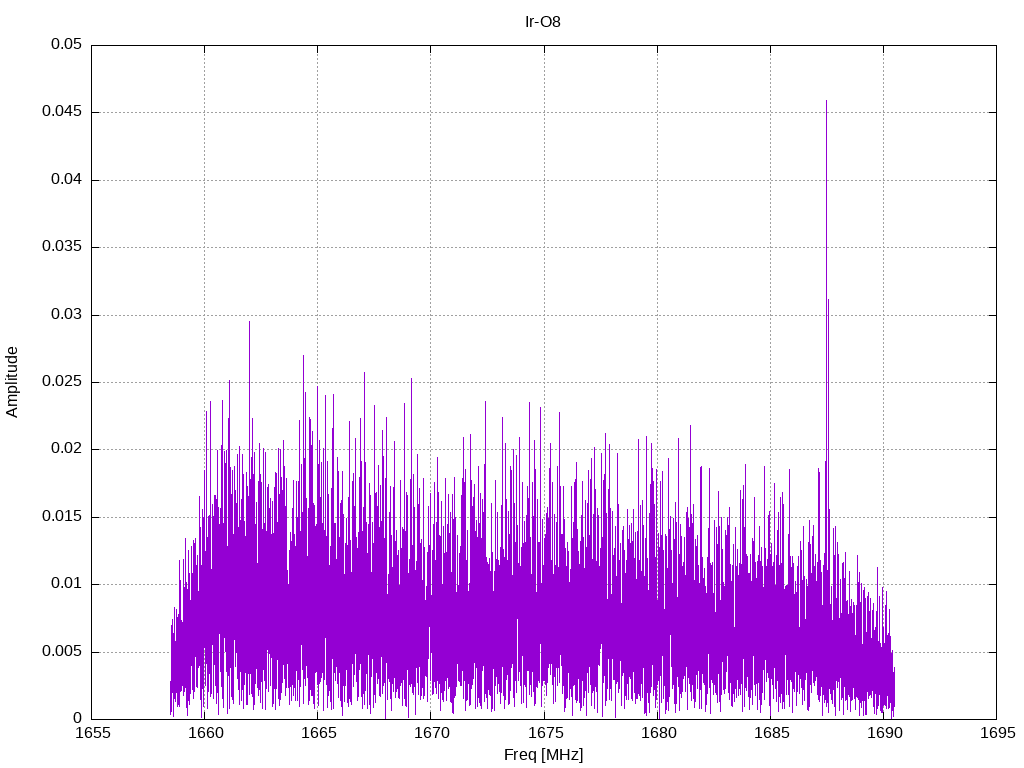
Task: Click the spike peak near 1662 MHz
Action: pos(249,324)
